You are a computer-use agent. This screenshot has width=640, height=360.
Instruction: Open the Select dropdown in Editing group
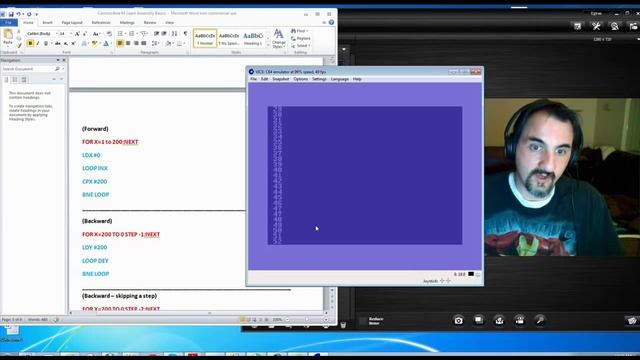(300, 46)
